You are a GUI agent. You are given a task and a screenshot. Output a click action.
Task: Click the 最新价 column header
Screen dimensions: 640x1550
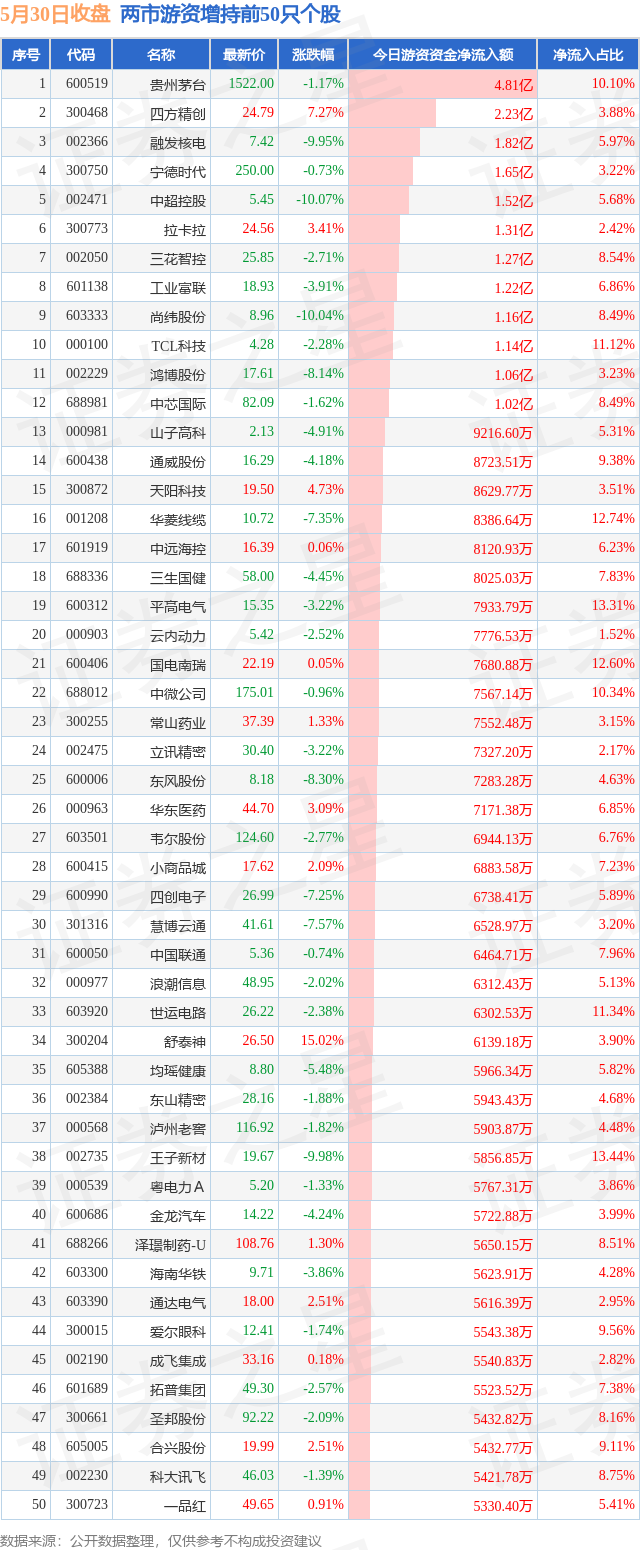[x=244, y=55]
